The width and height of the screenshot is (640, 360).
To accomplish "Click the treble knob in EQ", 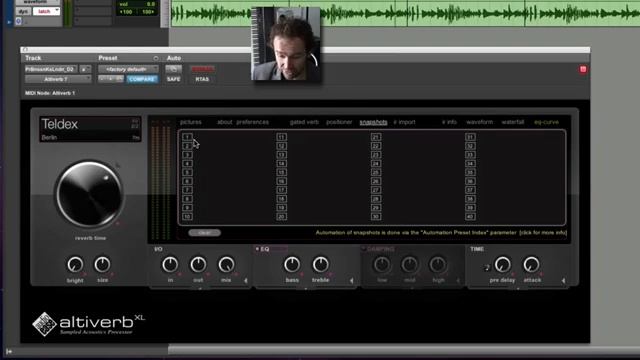I will (x=320, y=264).
